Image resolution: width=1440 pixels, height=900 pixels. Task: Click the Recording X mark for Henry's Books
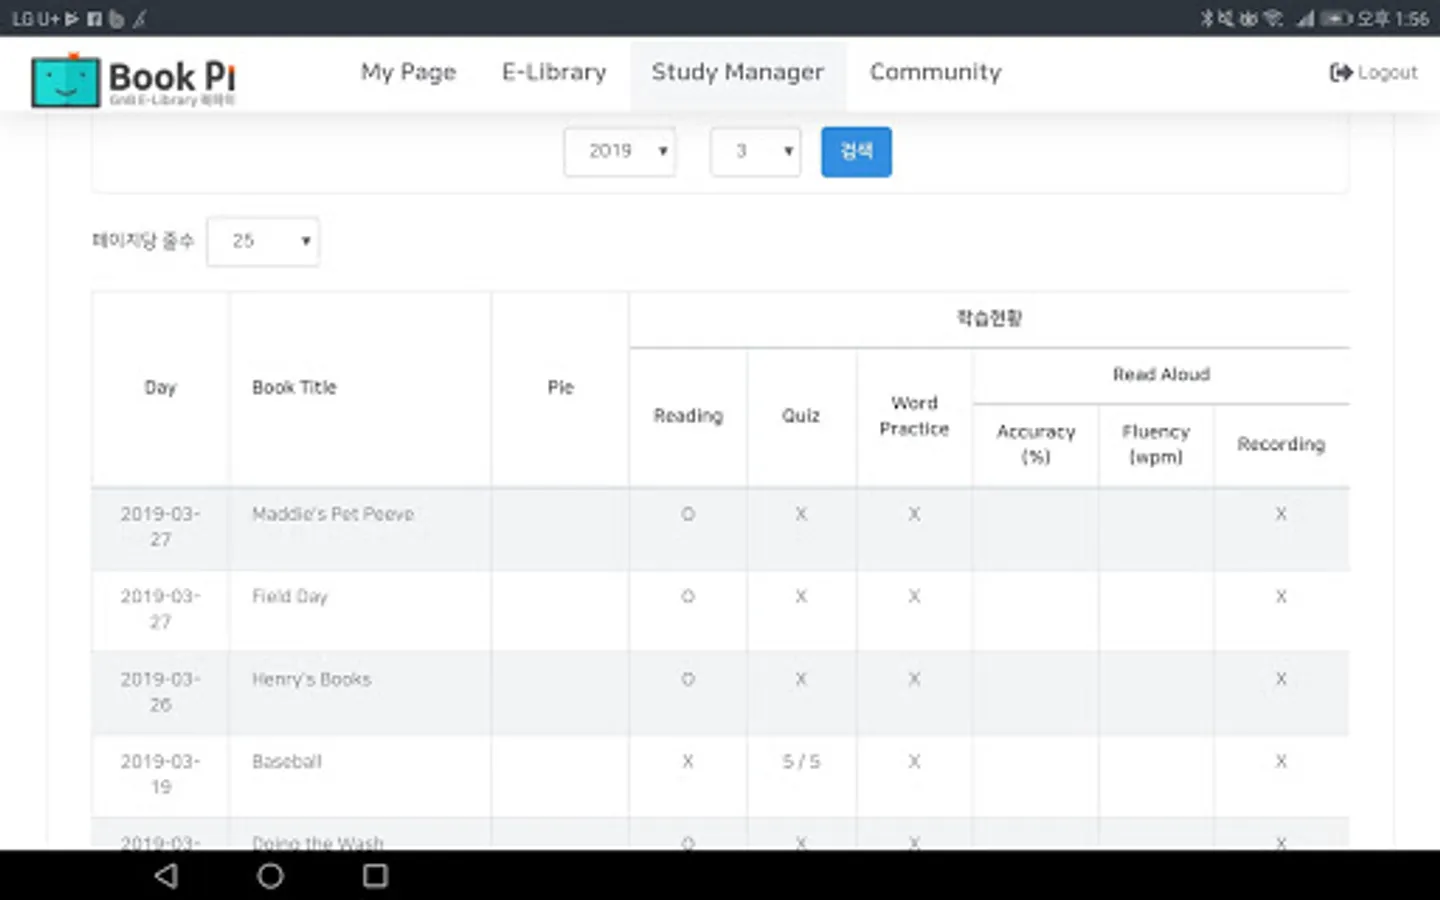(x=1281, y=680)
